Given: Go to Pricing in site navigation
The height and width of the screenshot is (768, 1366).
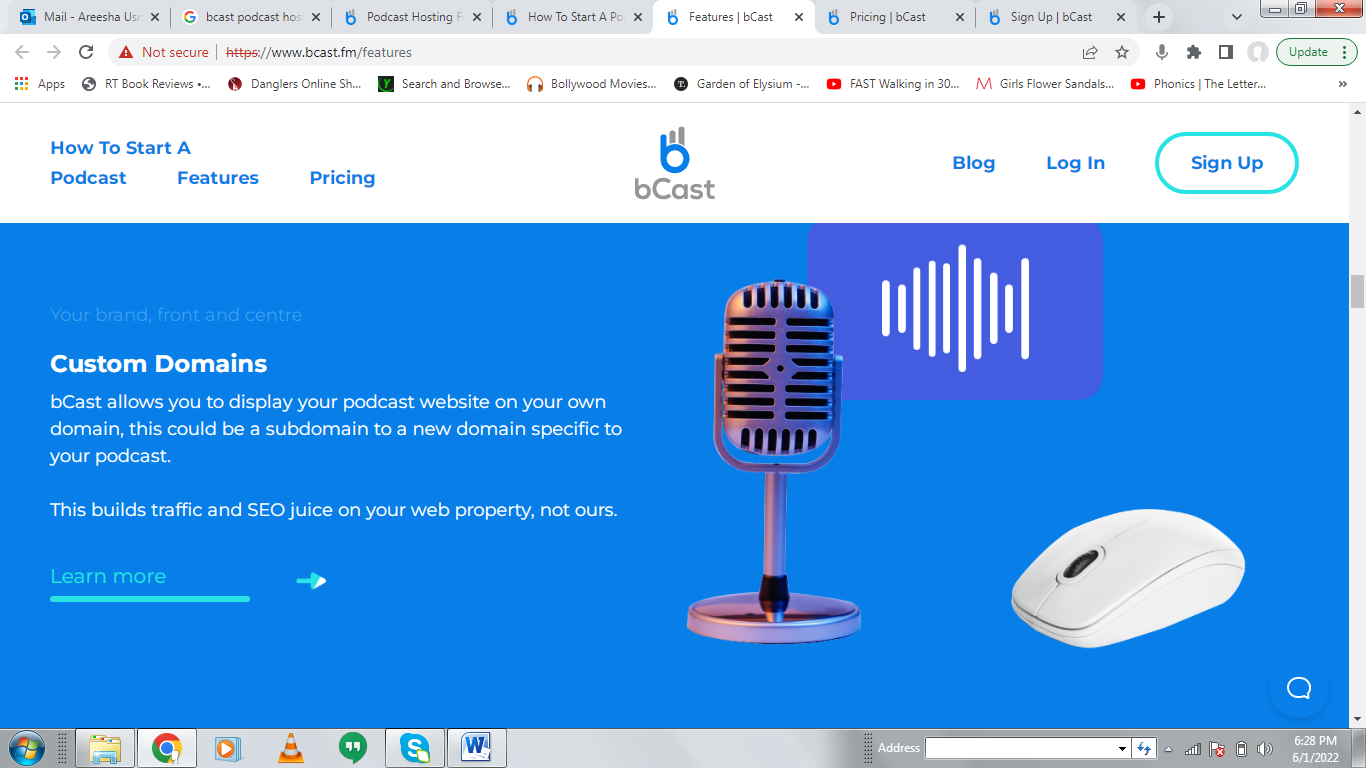Looking at the screenshot, I should pyautogui.click(x=342, y=178).
